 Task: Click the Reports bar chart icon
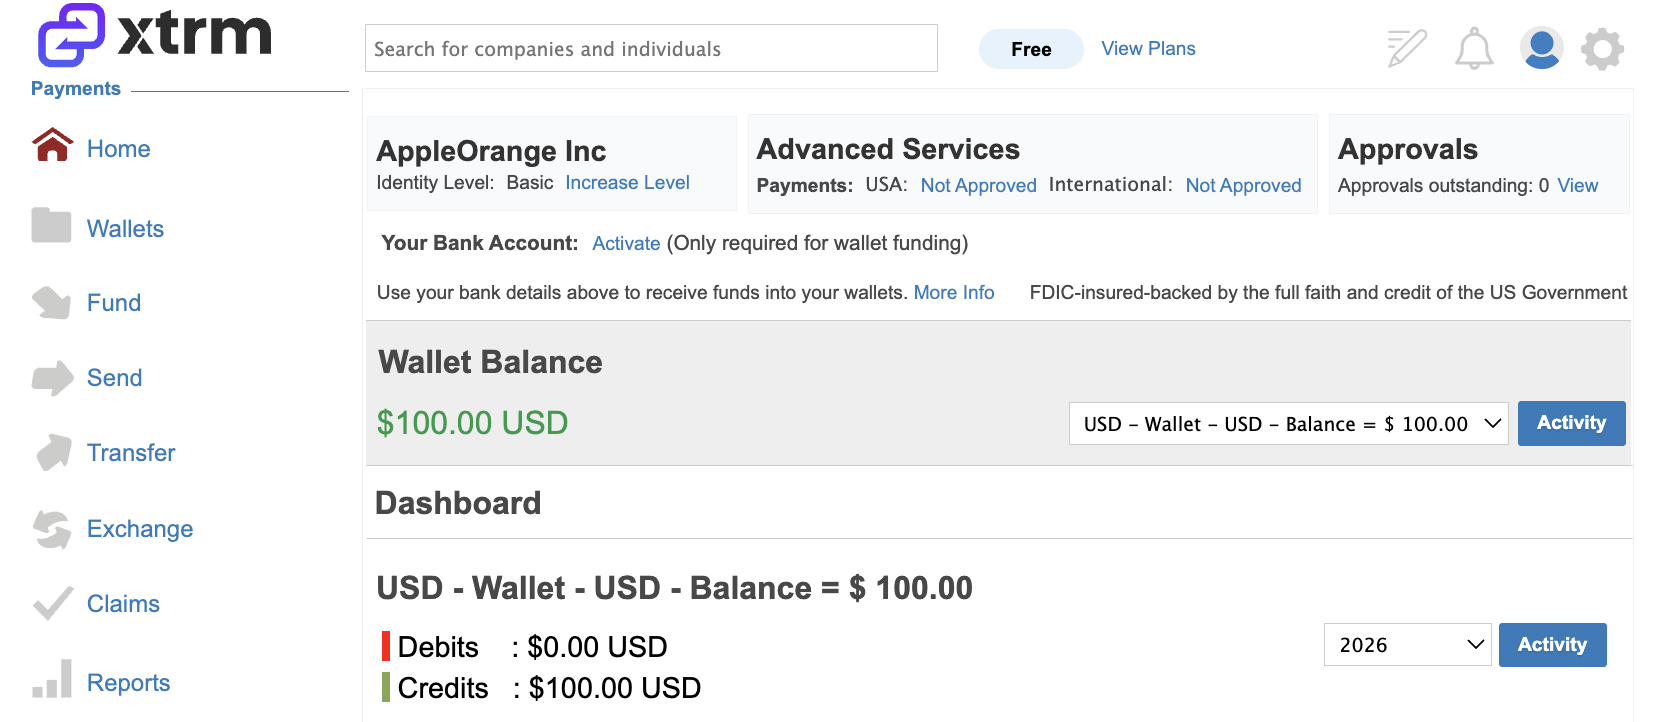point(51,678)
